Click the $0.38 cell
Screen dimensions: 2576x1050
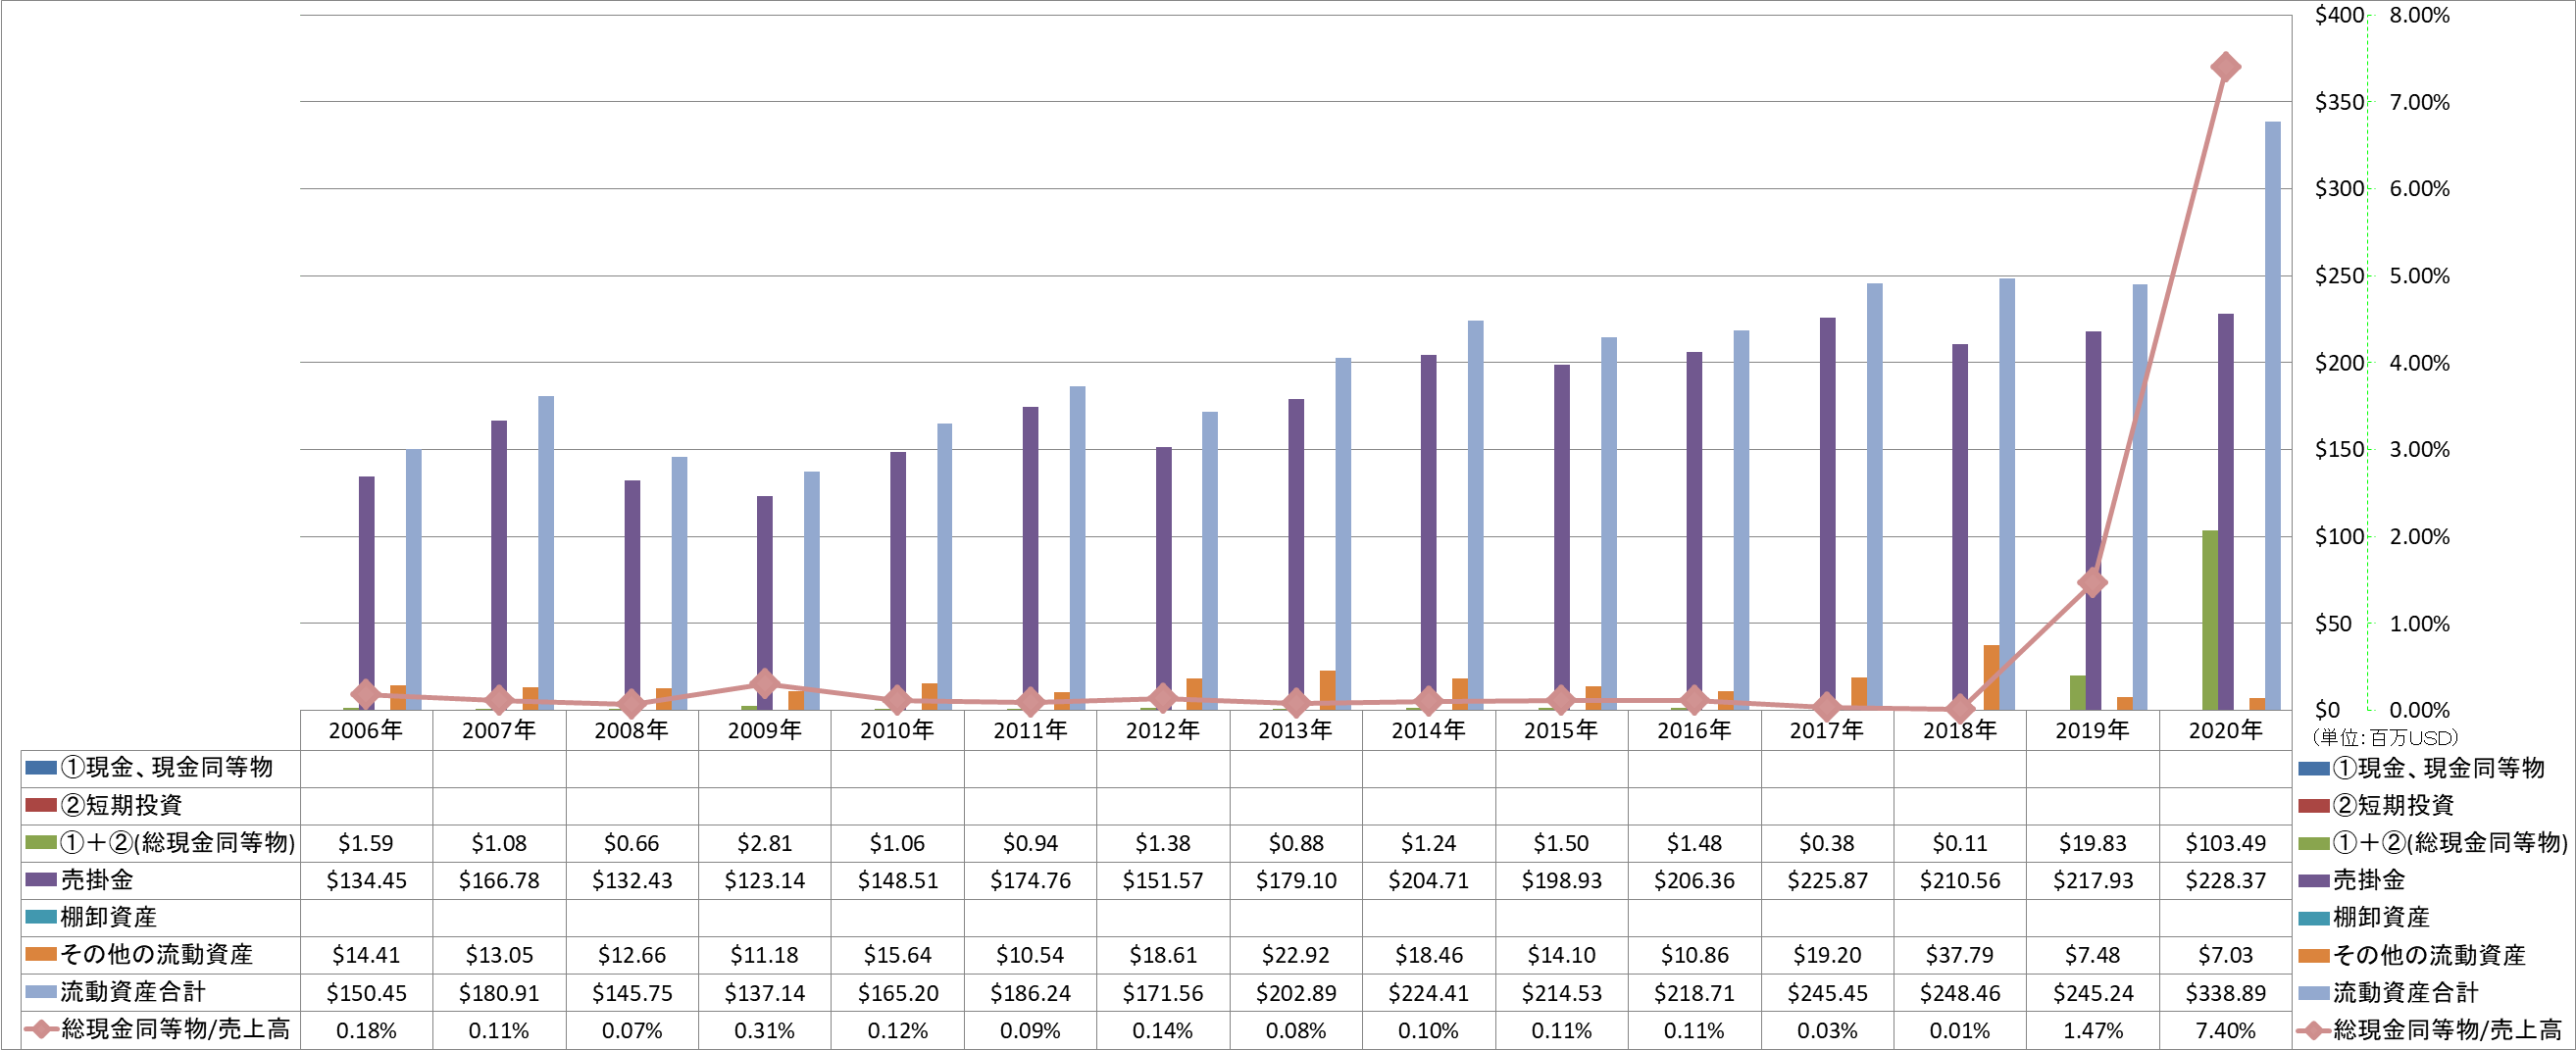[x=1827, y=843]
